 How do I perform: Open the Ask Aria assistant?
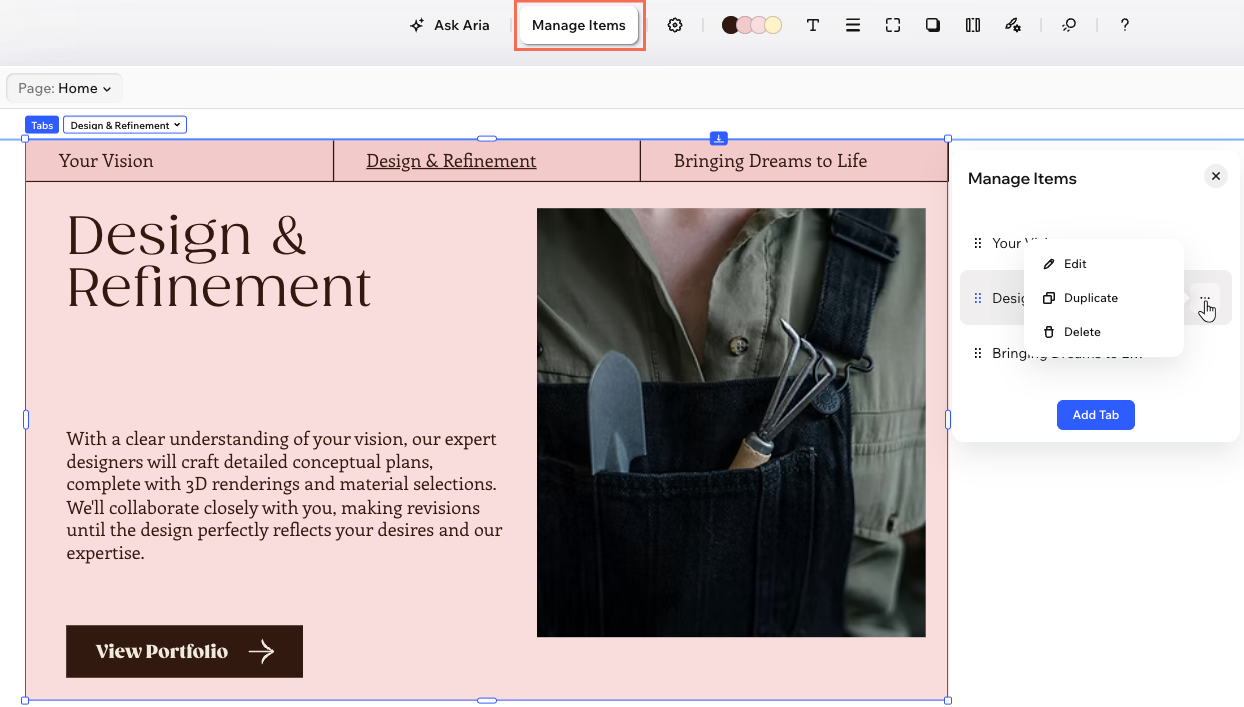click(x=450, y=25)
